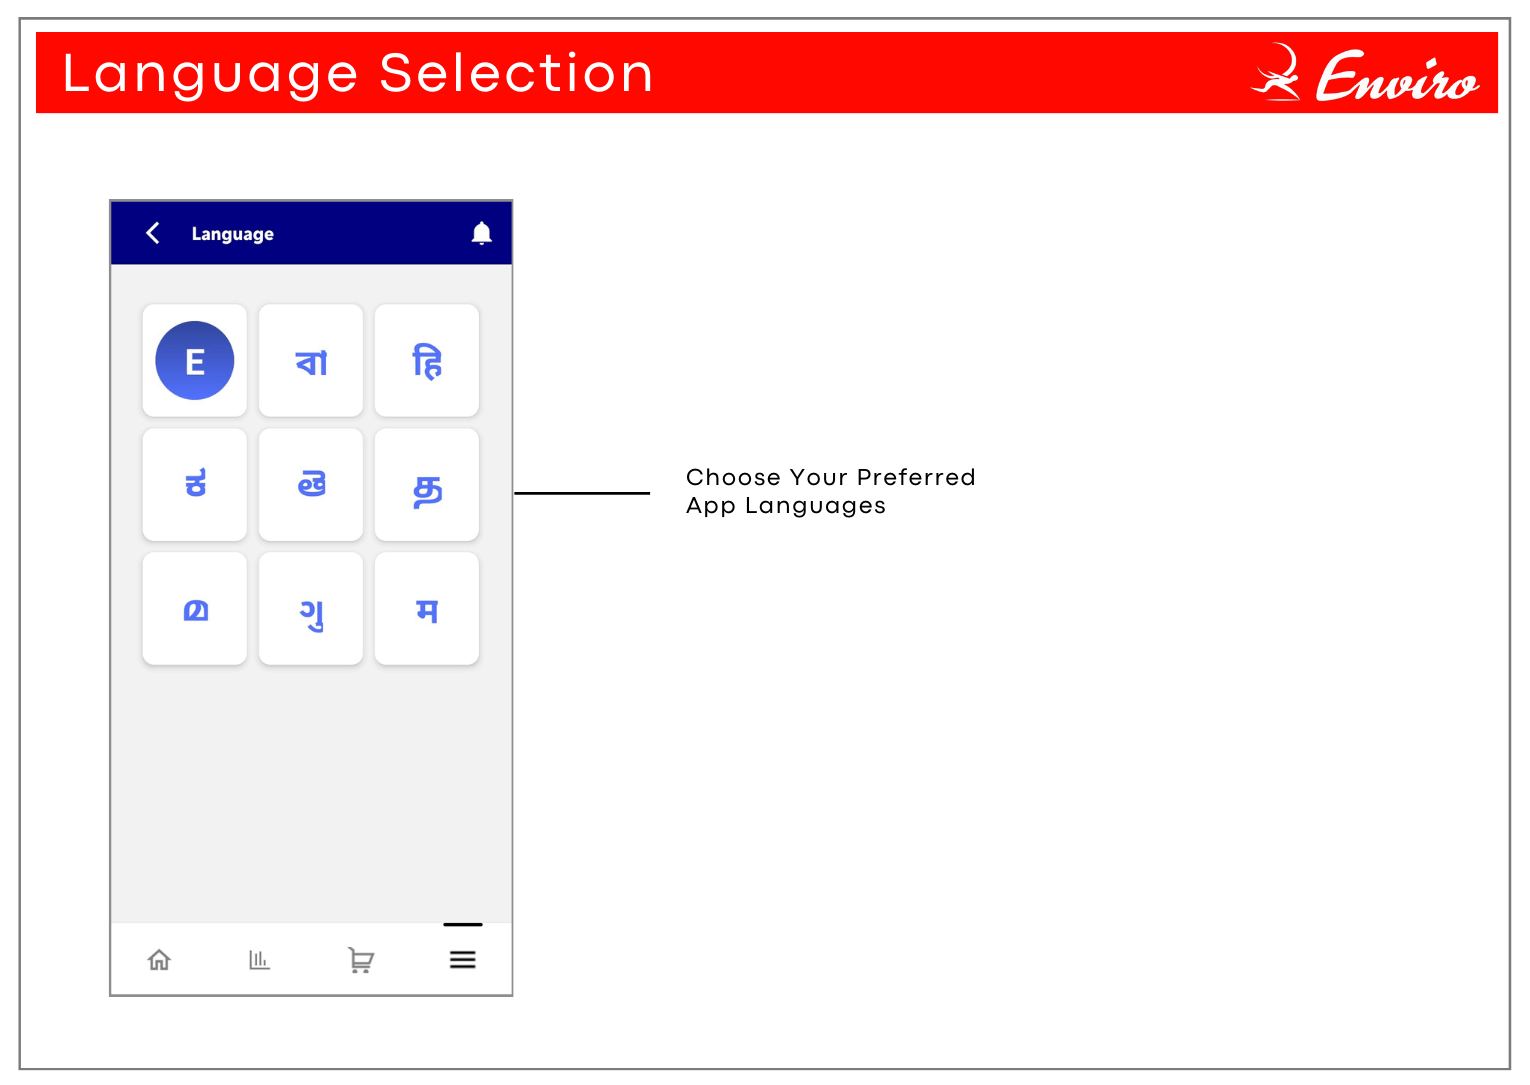This screenshot has height=1085, width=1530.
Task: Go back using the header back arrow
Action: (153, 233)
